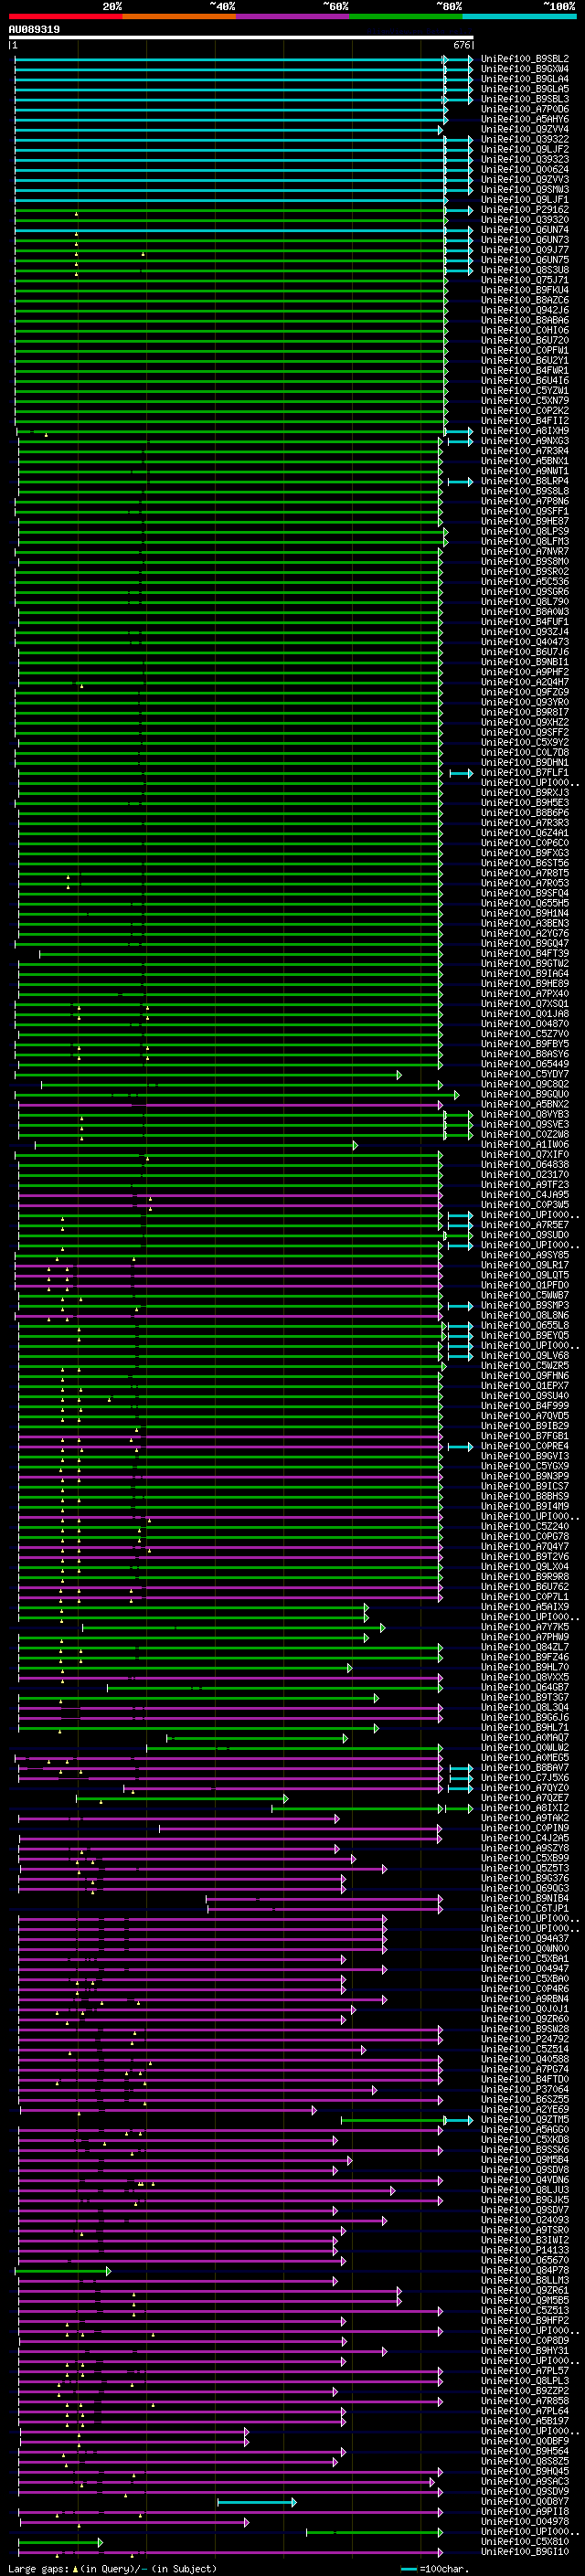Click the label UniRef100_B9NIB4
The width and height of the screenshot is (585, 2576).
pyautogui.click(x=525, y=1898)
